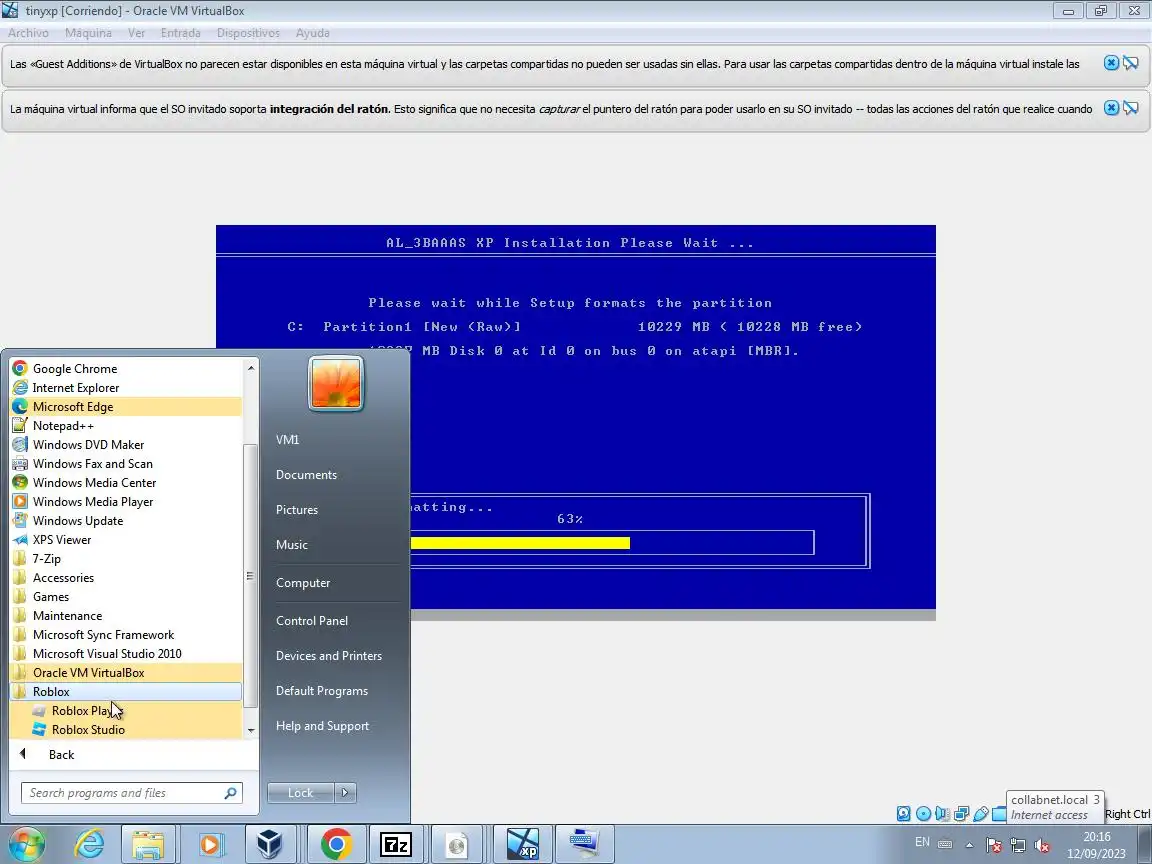Open the Dispositivos menu
This screenshot has height=864, width=1152.
[248, 33]
